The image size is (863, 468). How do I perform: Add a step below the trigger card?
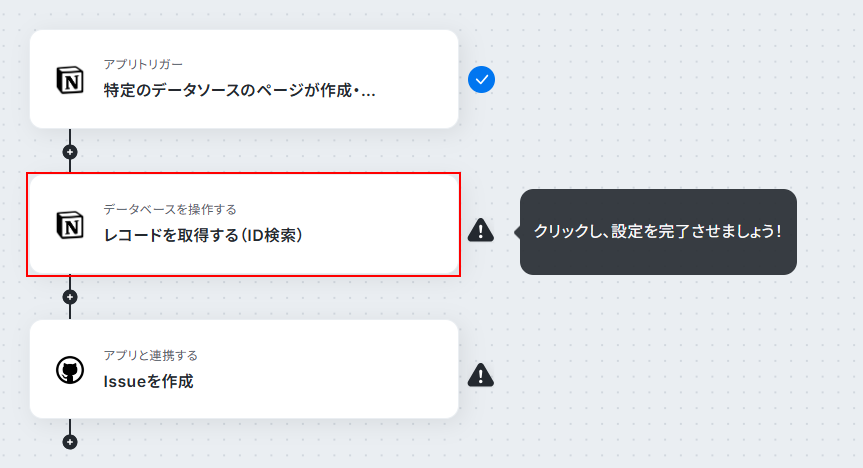(x=70, y=152)
